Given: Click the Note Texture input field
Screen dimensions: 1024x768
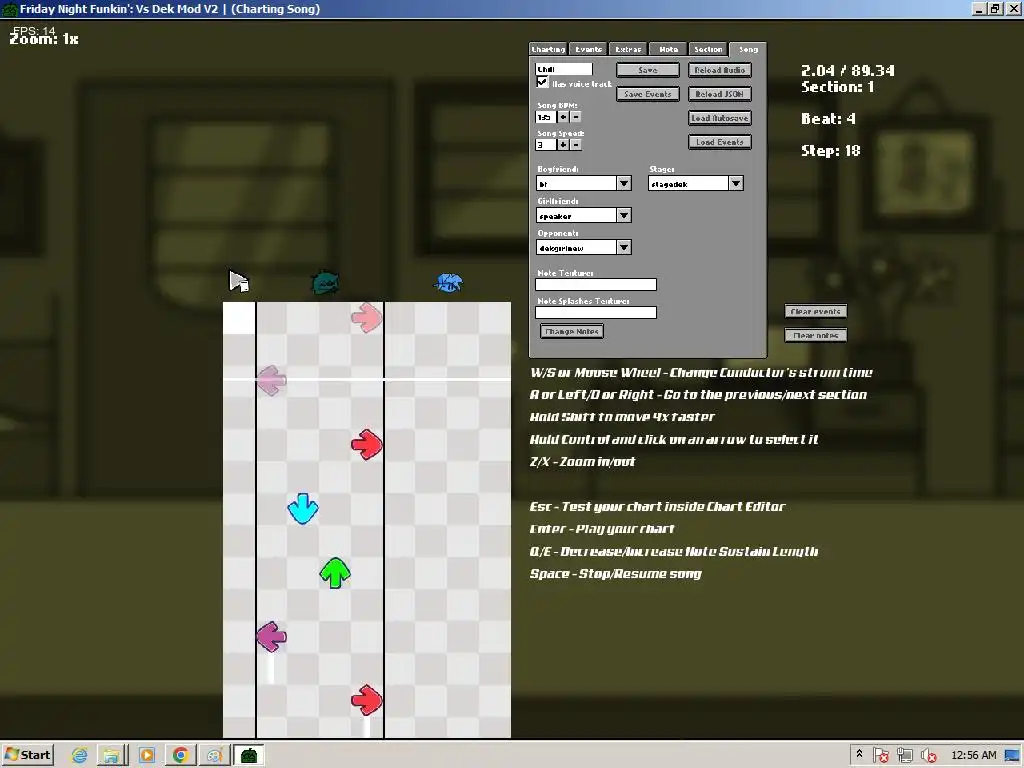Looking at the screenshot, I should 596,284.
